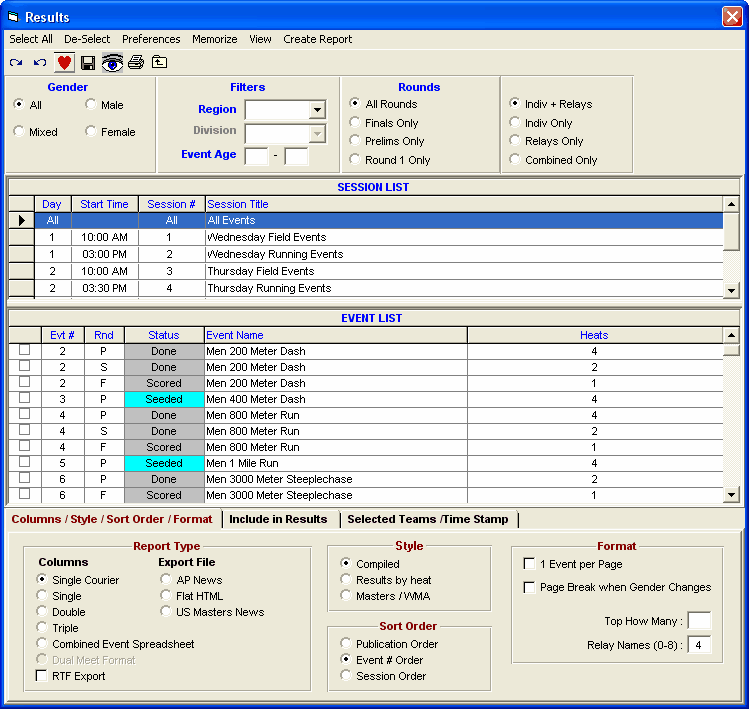
Task: Click the Event Name column header
Action: click(336, 335)
